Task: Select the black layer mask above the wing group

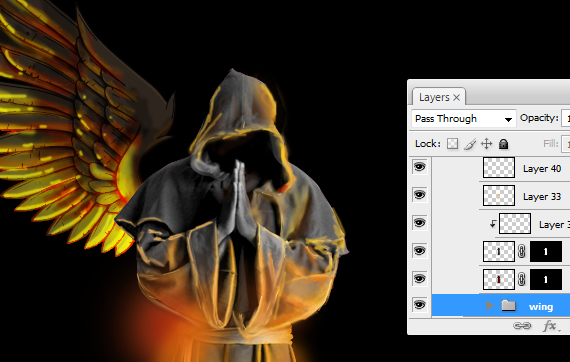Action: 546,279
